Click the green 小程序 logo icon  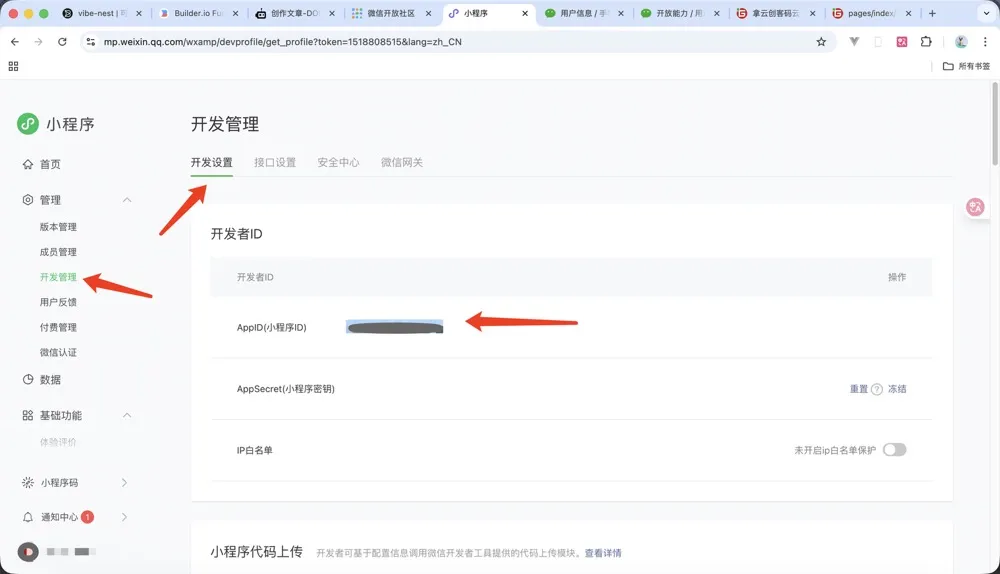point(28,124)
